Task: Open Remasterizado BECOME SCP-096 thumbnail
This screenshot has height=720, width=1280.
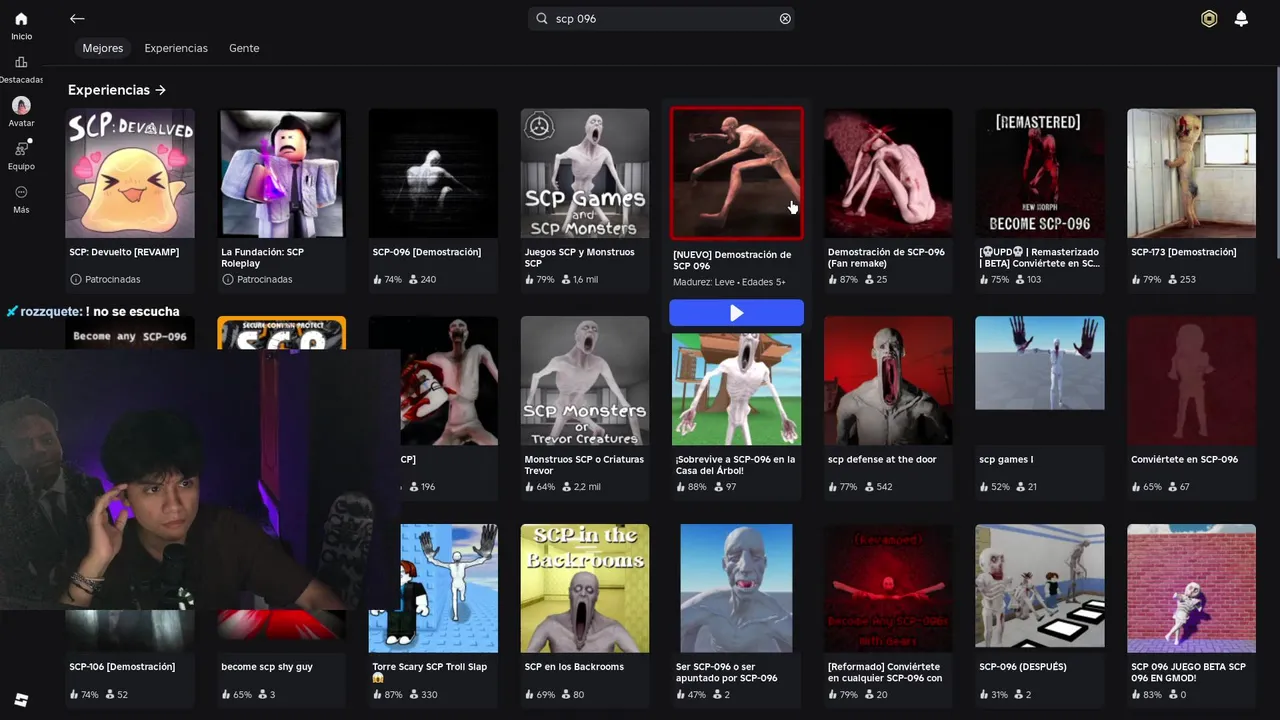Action: (1040, 173)
